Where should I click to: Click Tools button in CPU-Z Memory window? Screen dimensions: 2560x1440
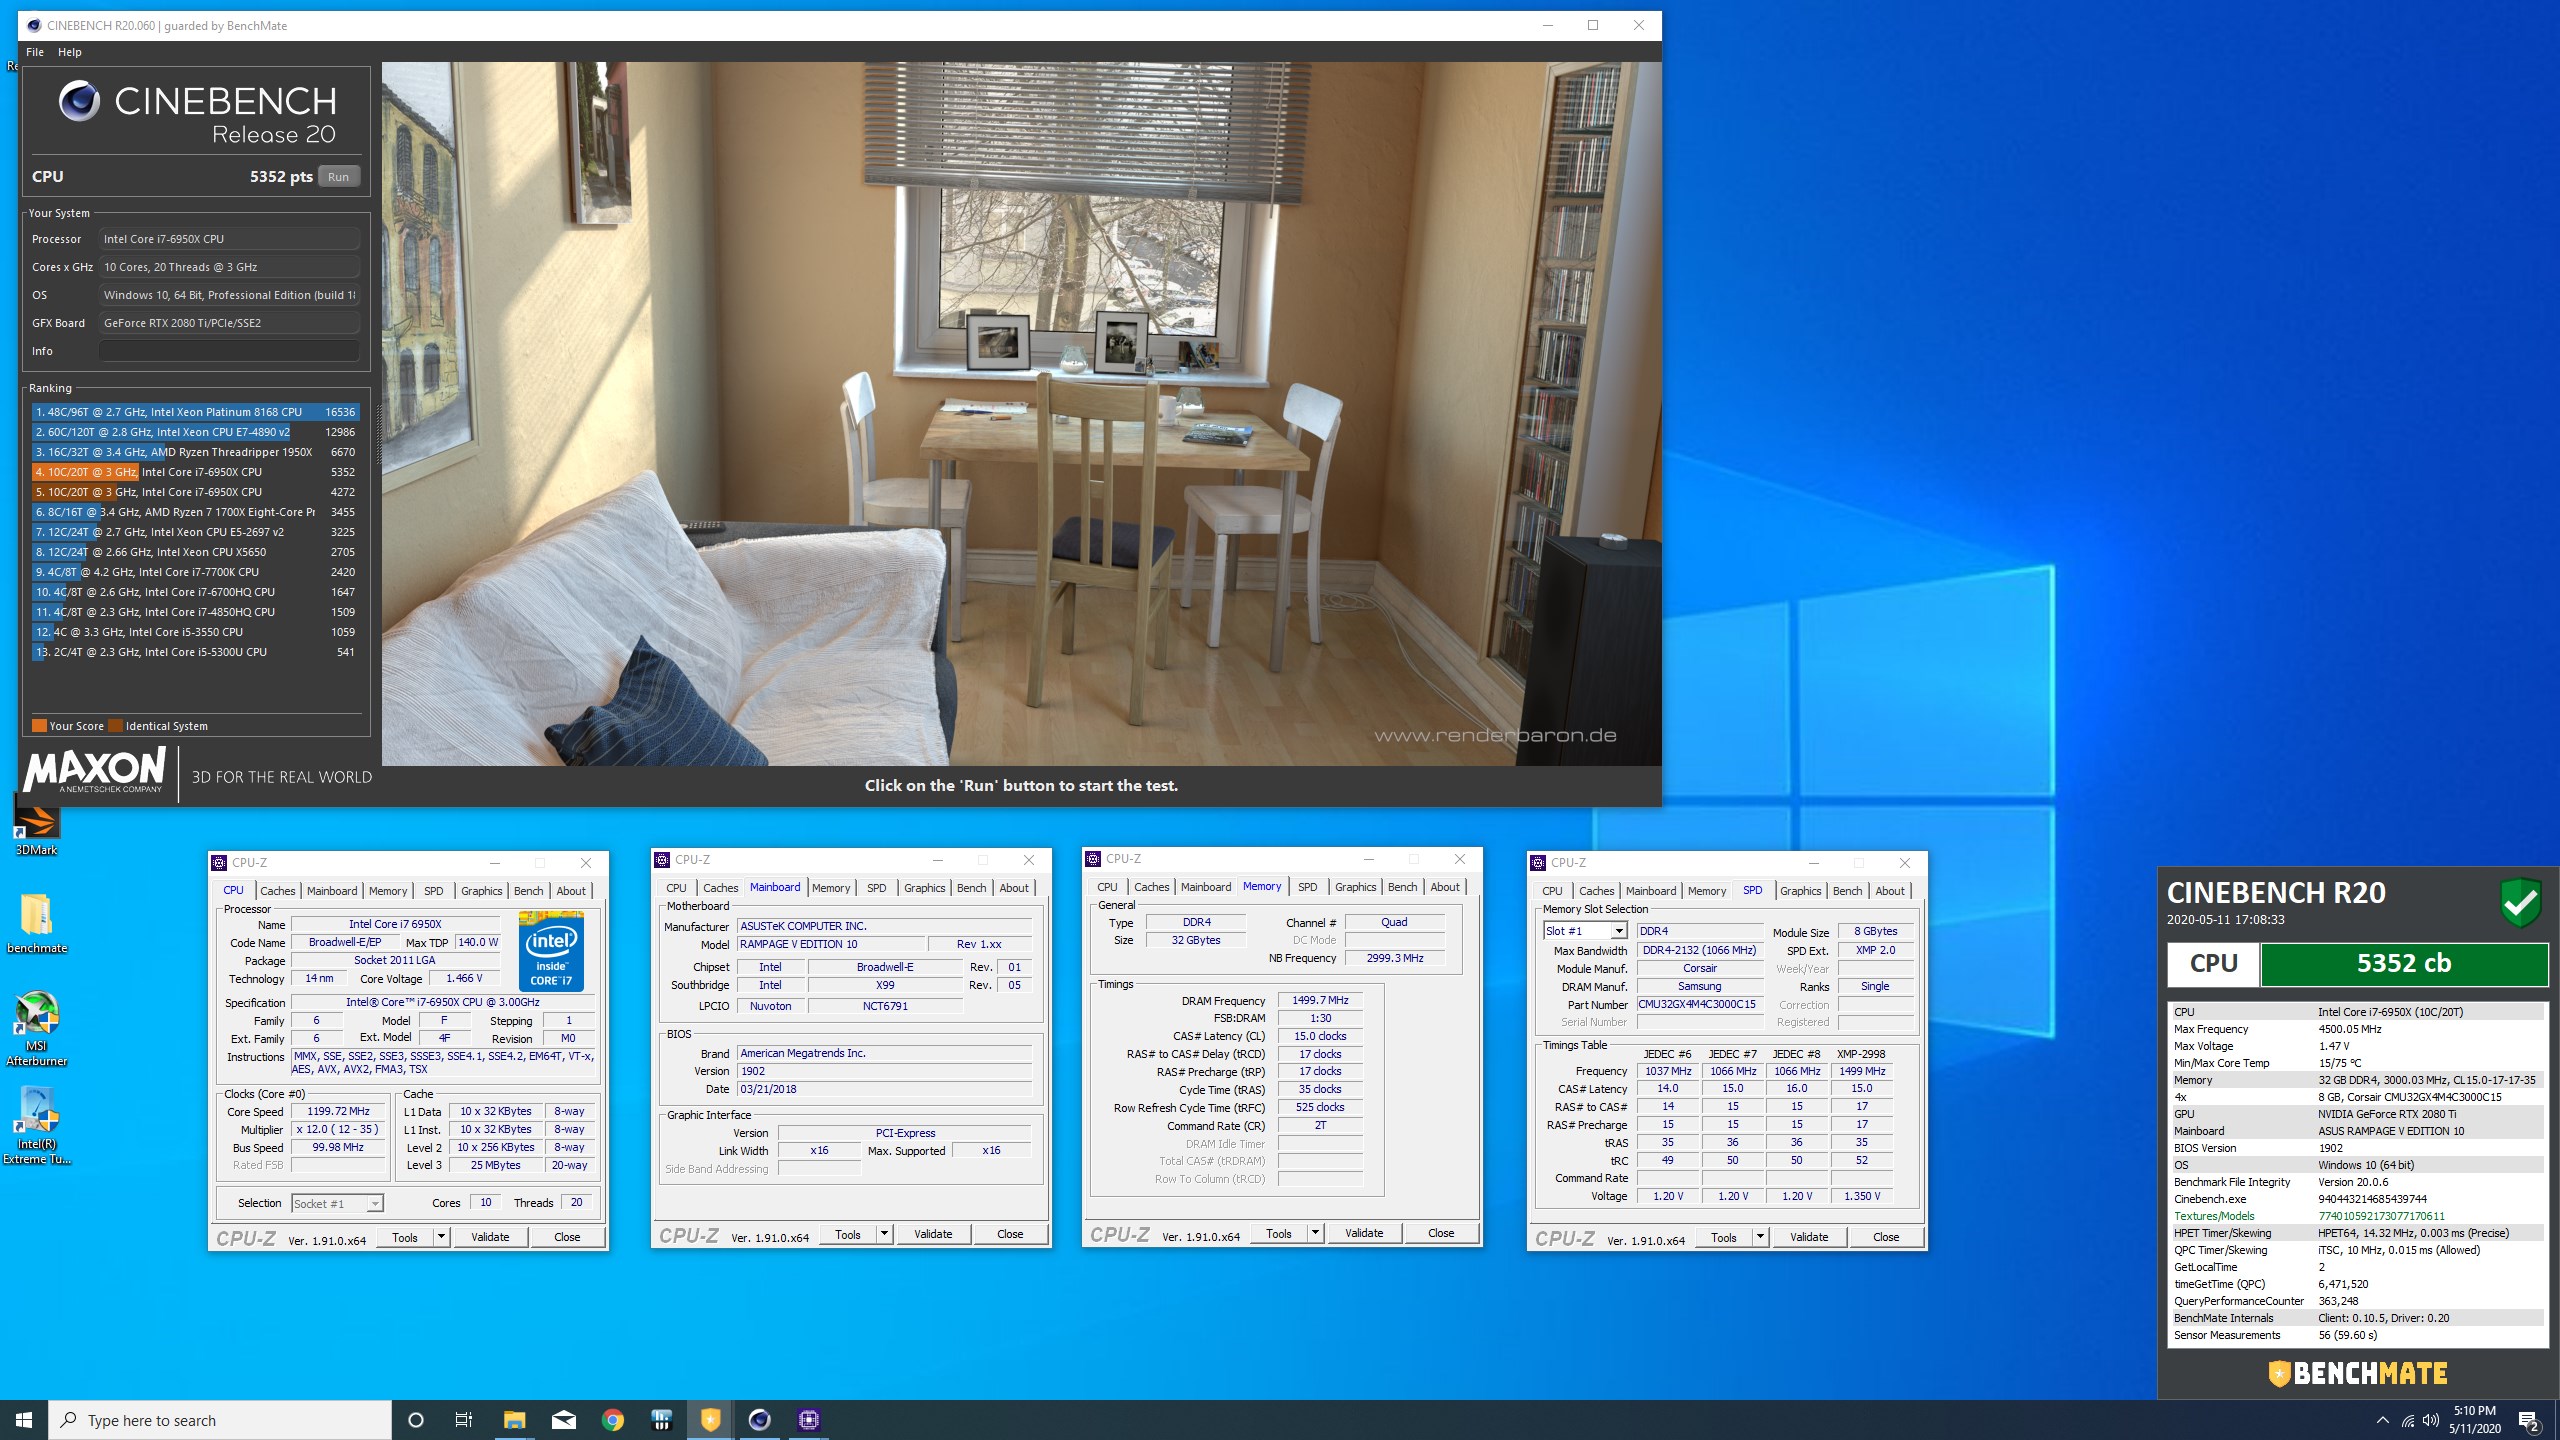point(1279,1233)
